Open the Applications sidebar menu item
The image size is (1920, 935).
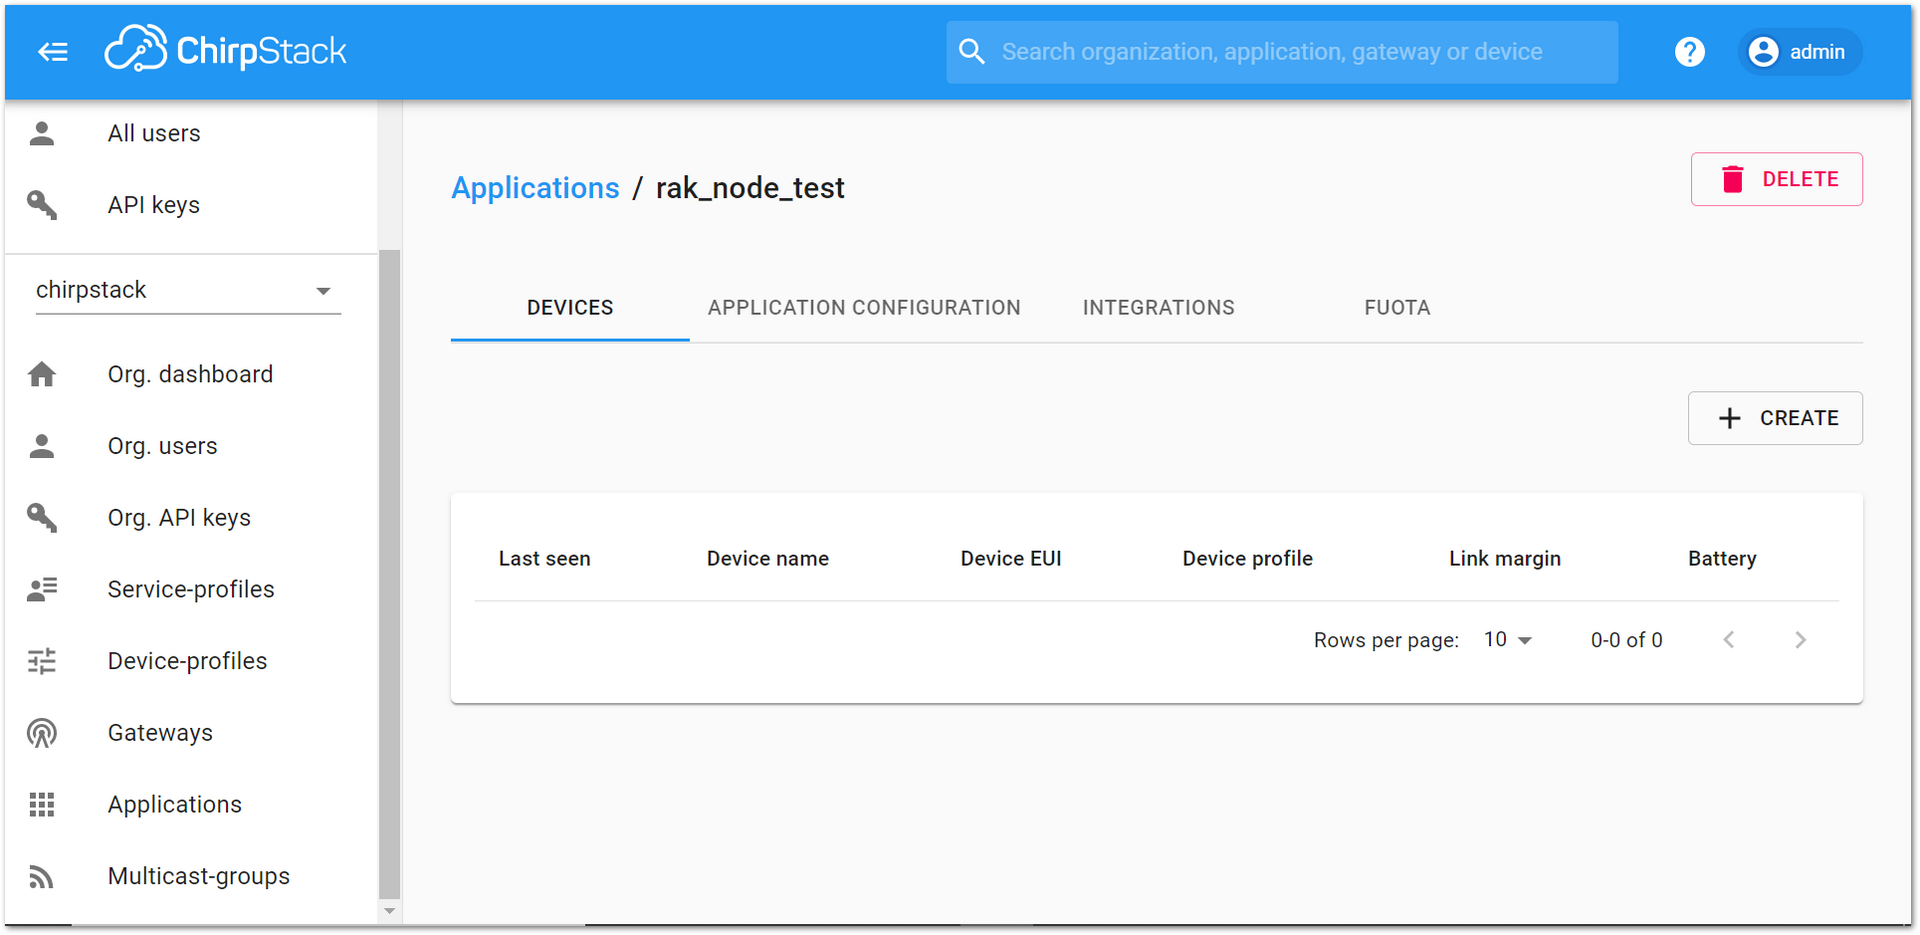pyautogui.click(x=190, y=805)
